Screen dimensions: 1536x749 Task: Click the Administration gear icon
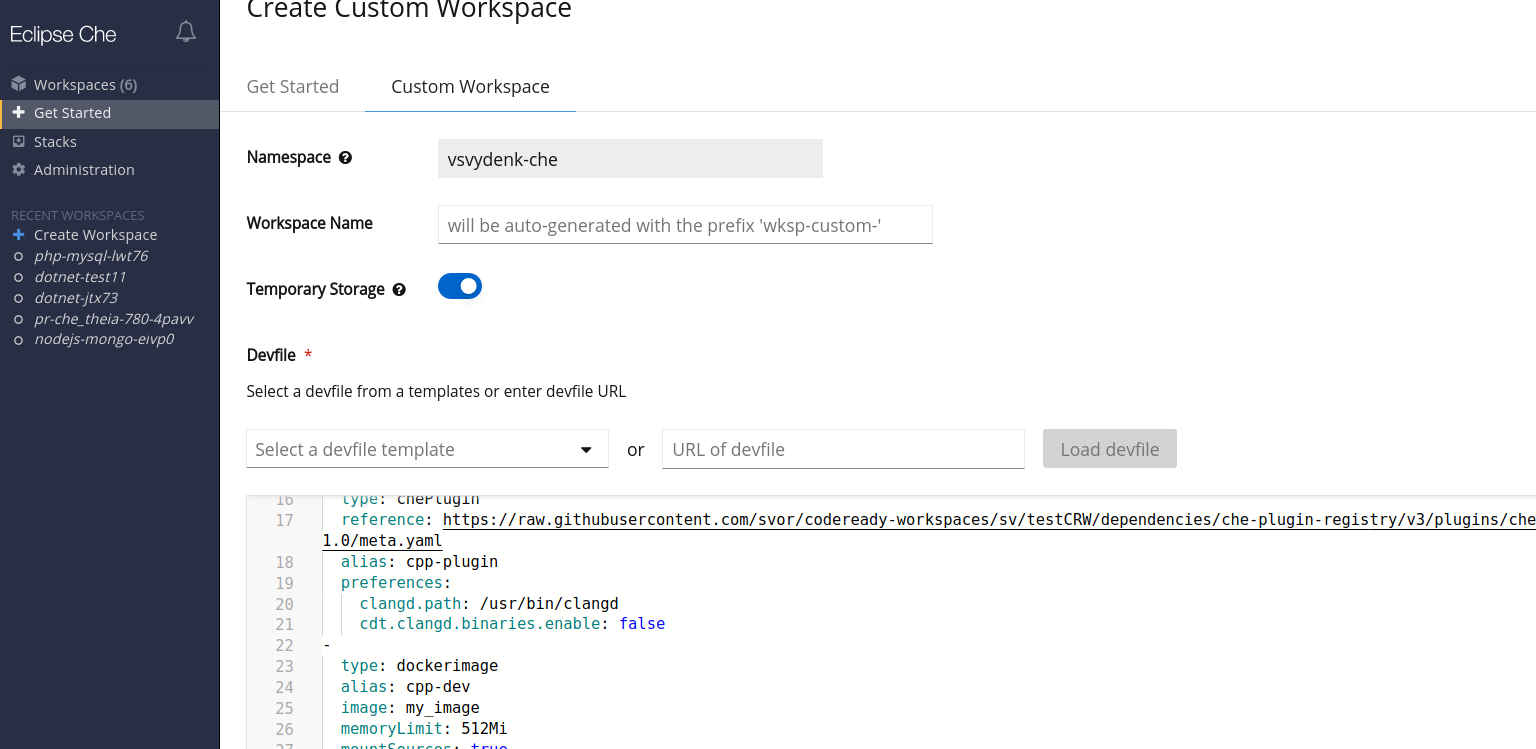18,170
